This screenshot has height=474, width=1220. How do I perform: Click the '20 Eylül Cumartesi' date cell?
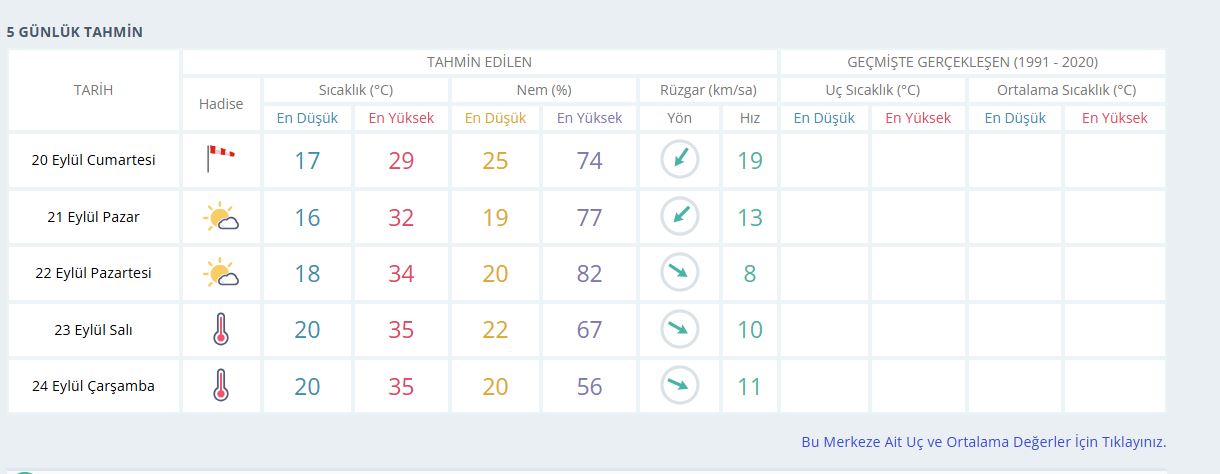(x=94, y=160)
